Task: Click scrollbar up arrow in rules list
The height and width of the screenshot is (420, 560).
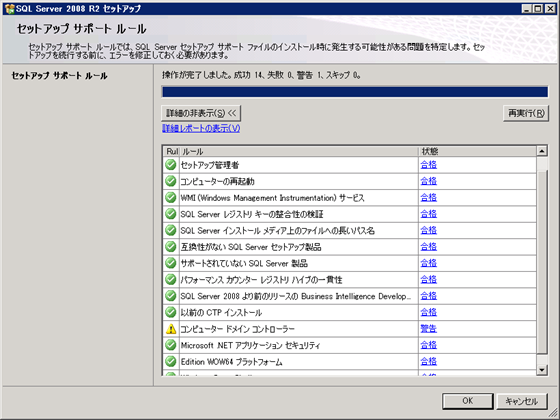Action: coord(542,151)
